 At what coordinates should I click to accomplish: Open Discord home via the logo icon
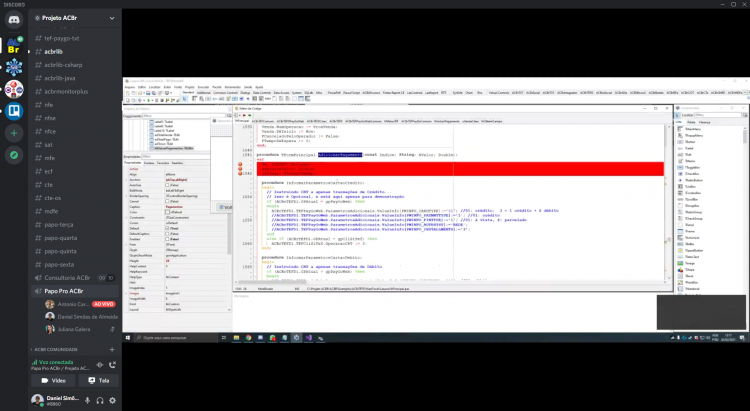coord(14,20)
